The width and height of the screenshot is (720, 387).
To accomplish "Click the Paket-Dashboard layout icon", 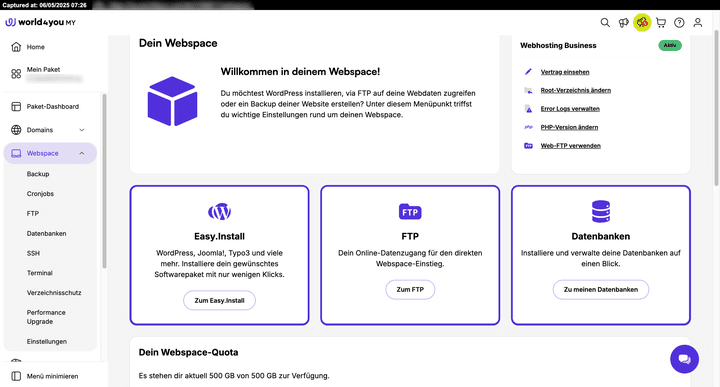I will [16, 107].
